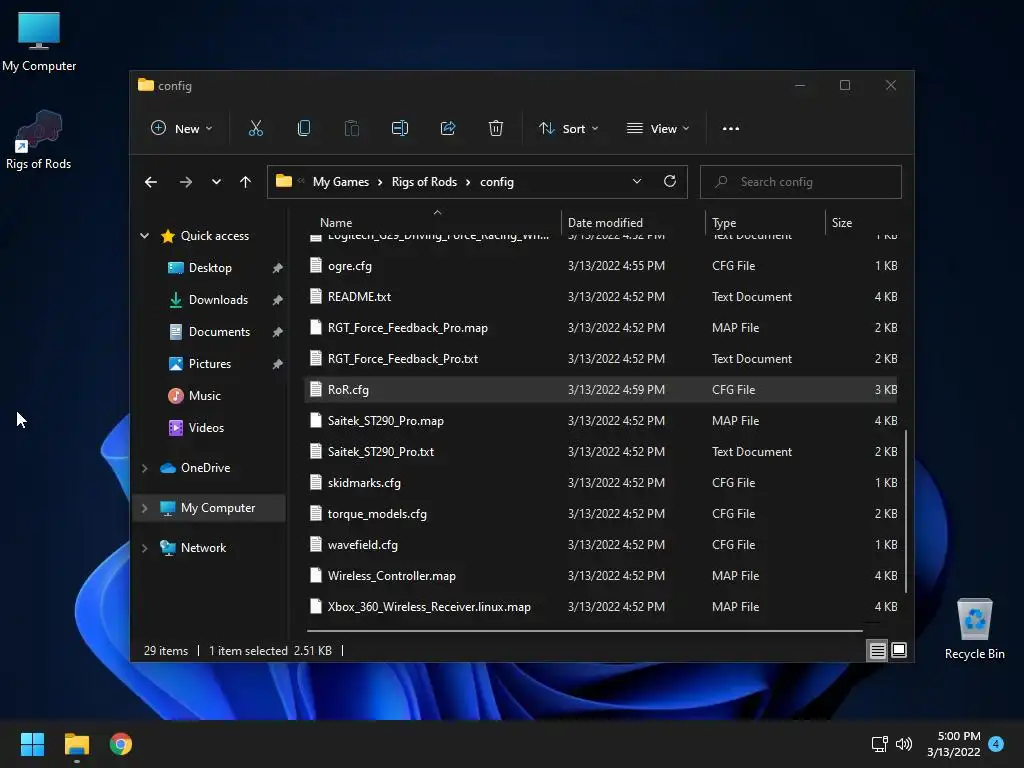
Task: Switch to large thumbnails view icon
Action: click(x=899, y=650)
